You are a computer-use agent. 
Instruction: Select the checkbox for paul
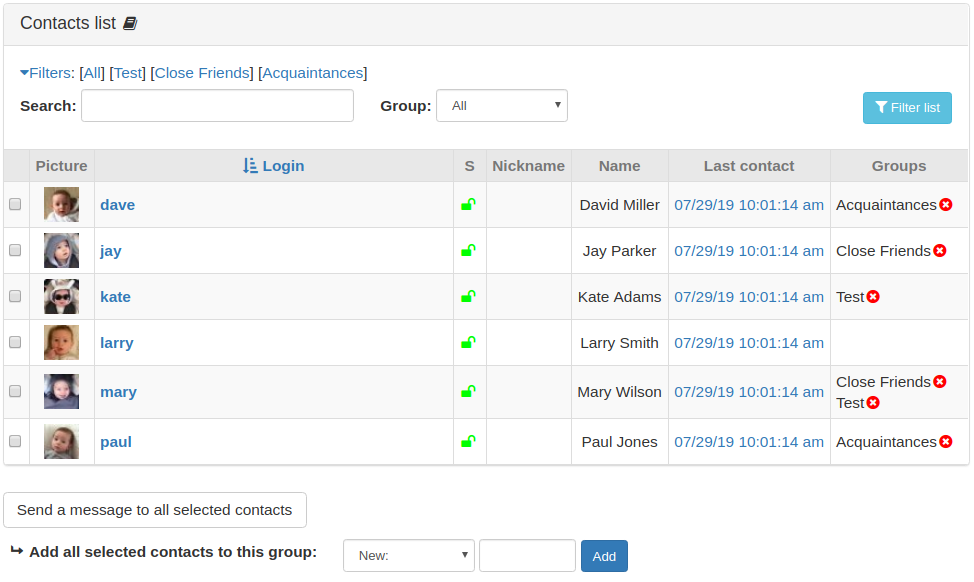[x=15, y=440]
